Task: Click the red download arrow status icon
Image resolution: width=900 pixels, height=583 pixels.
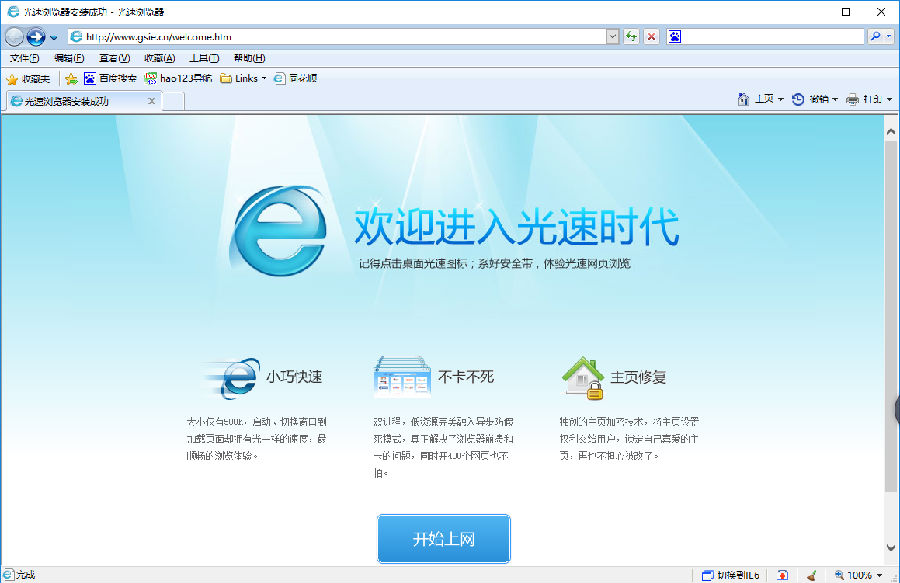Action: pos(783,575)
